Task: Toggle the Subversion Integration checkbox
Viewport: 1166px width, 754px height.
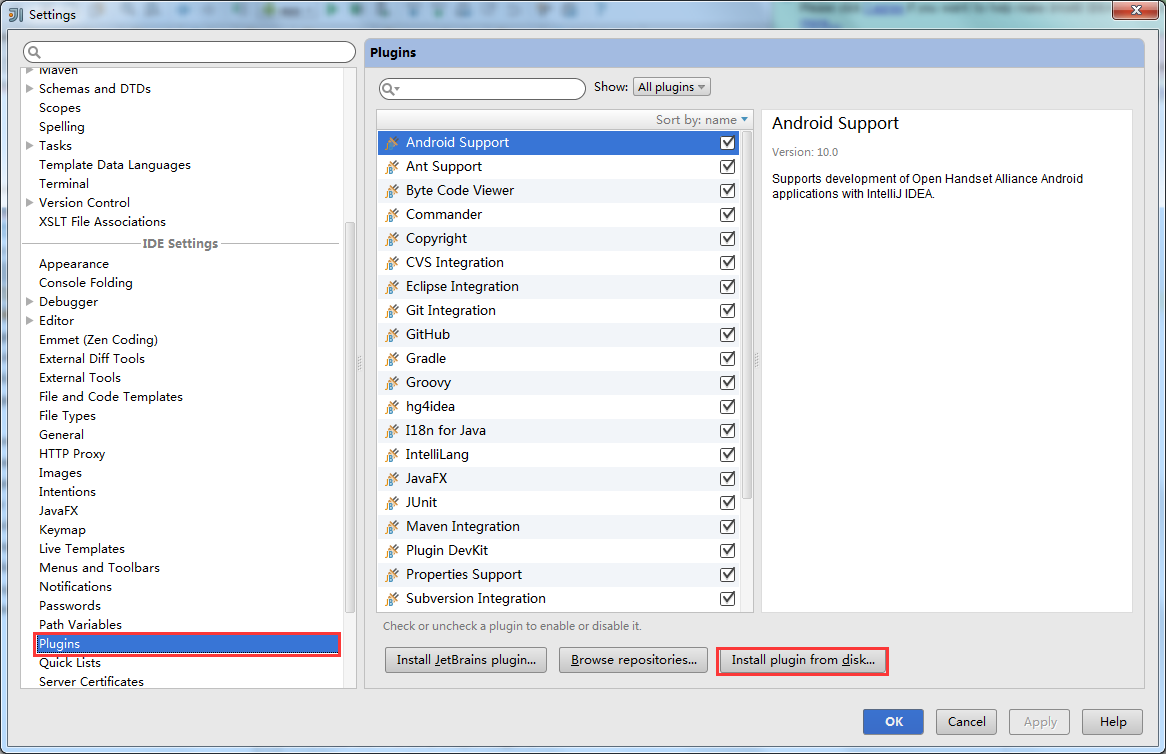Action: [x=727, y=599]
